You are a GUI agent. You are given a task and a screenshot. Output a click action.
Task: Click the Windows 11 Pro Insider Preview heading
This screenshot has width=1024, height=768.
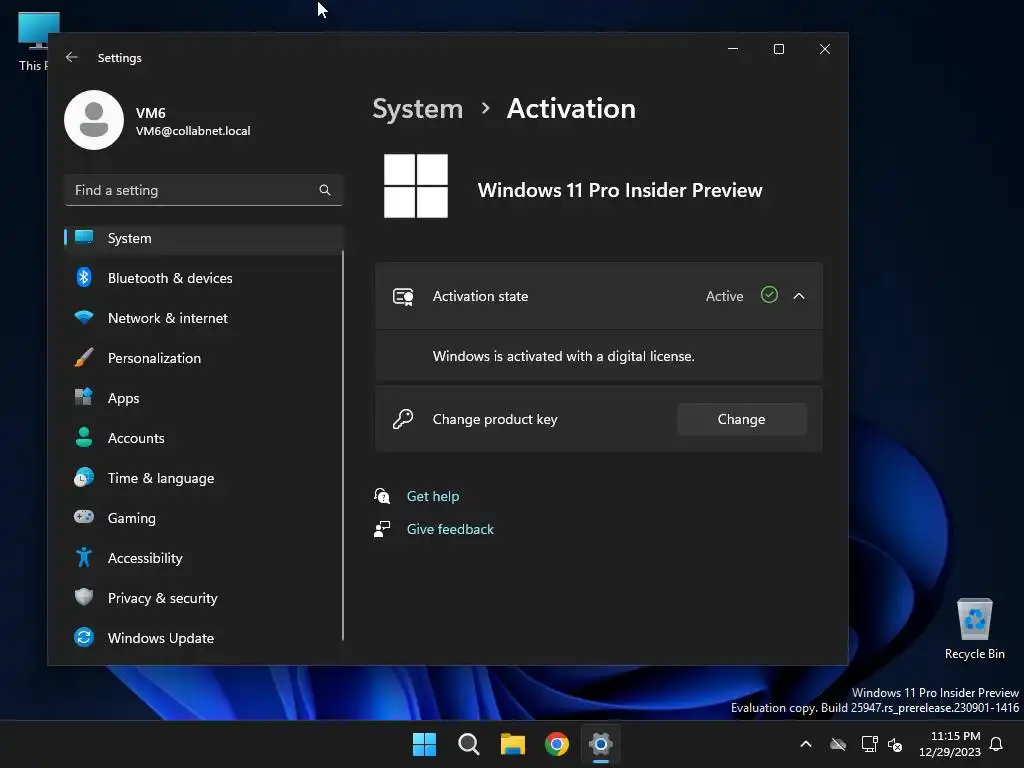620,190
